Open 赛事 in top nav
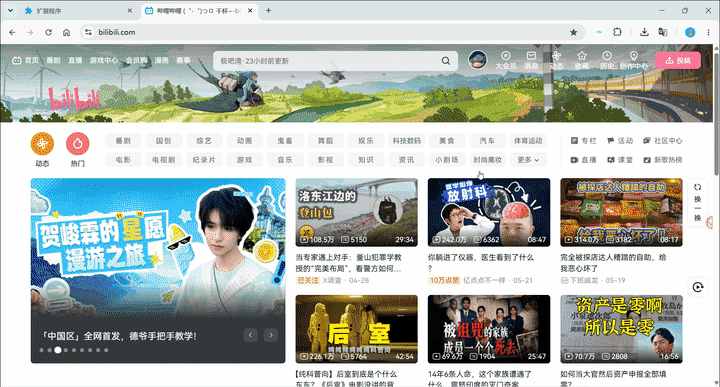This screenshot has height=387, width=720. tap(183, 60)
